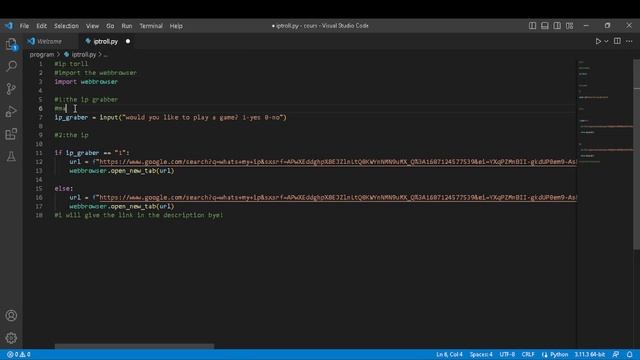Open the Edit menu

pyautogui.click(x=42, y=26)
